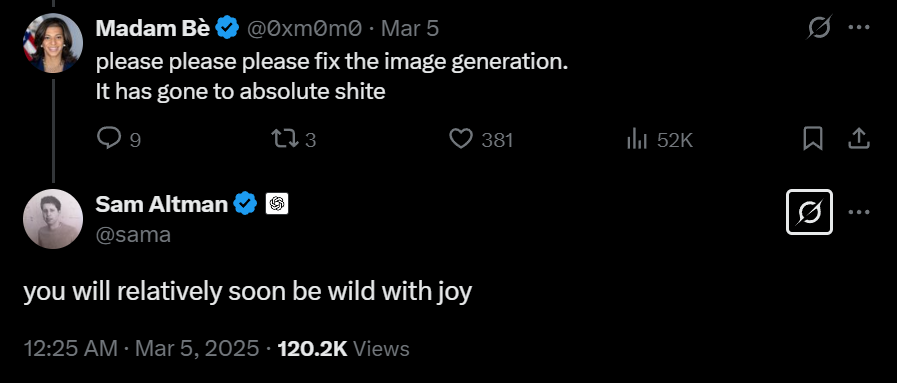Click Grok icon on Madam Bè's post
This screenshot has height=383, width=897.
pos(819,27)
